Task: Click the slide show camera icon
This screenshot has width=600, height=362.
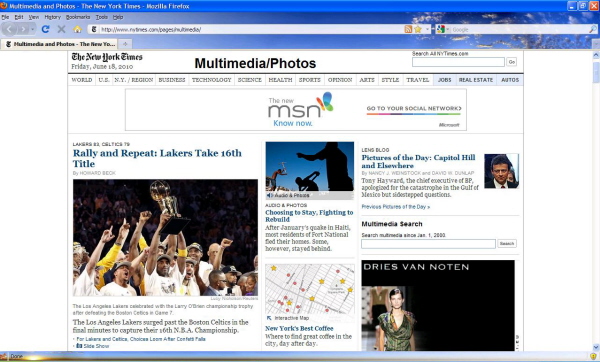Action: [x=79, y=346]
